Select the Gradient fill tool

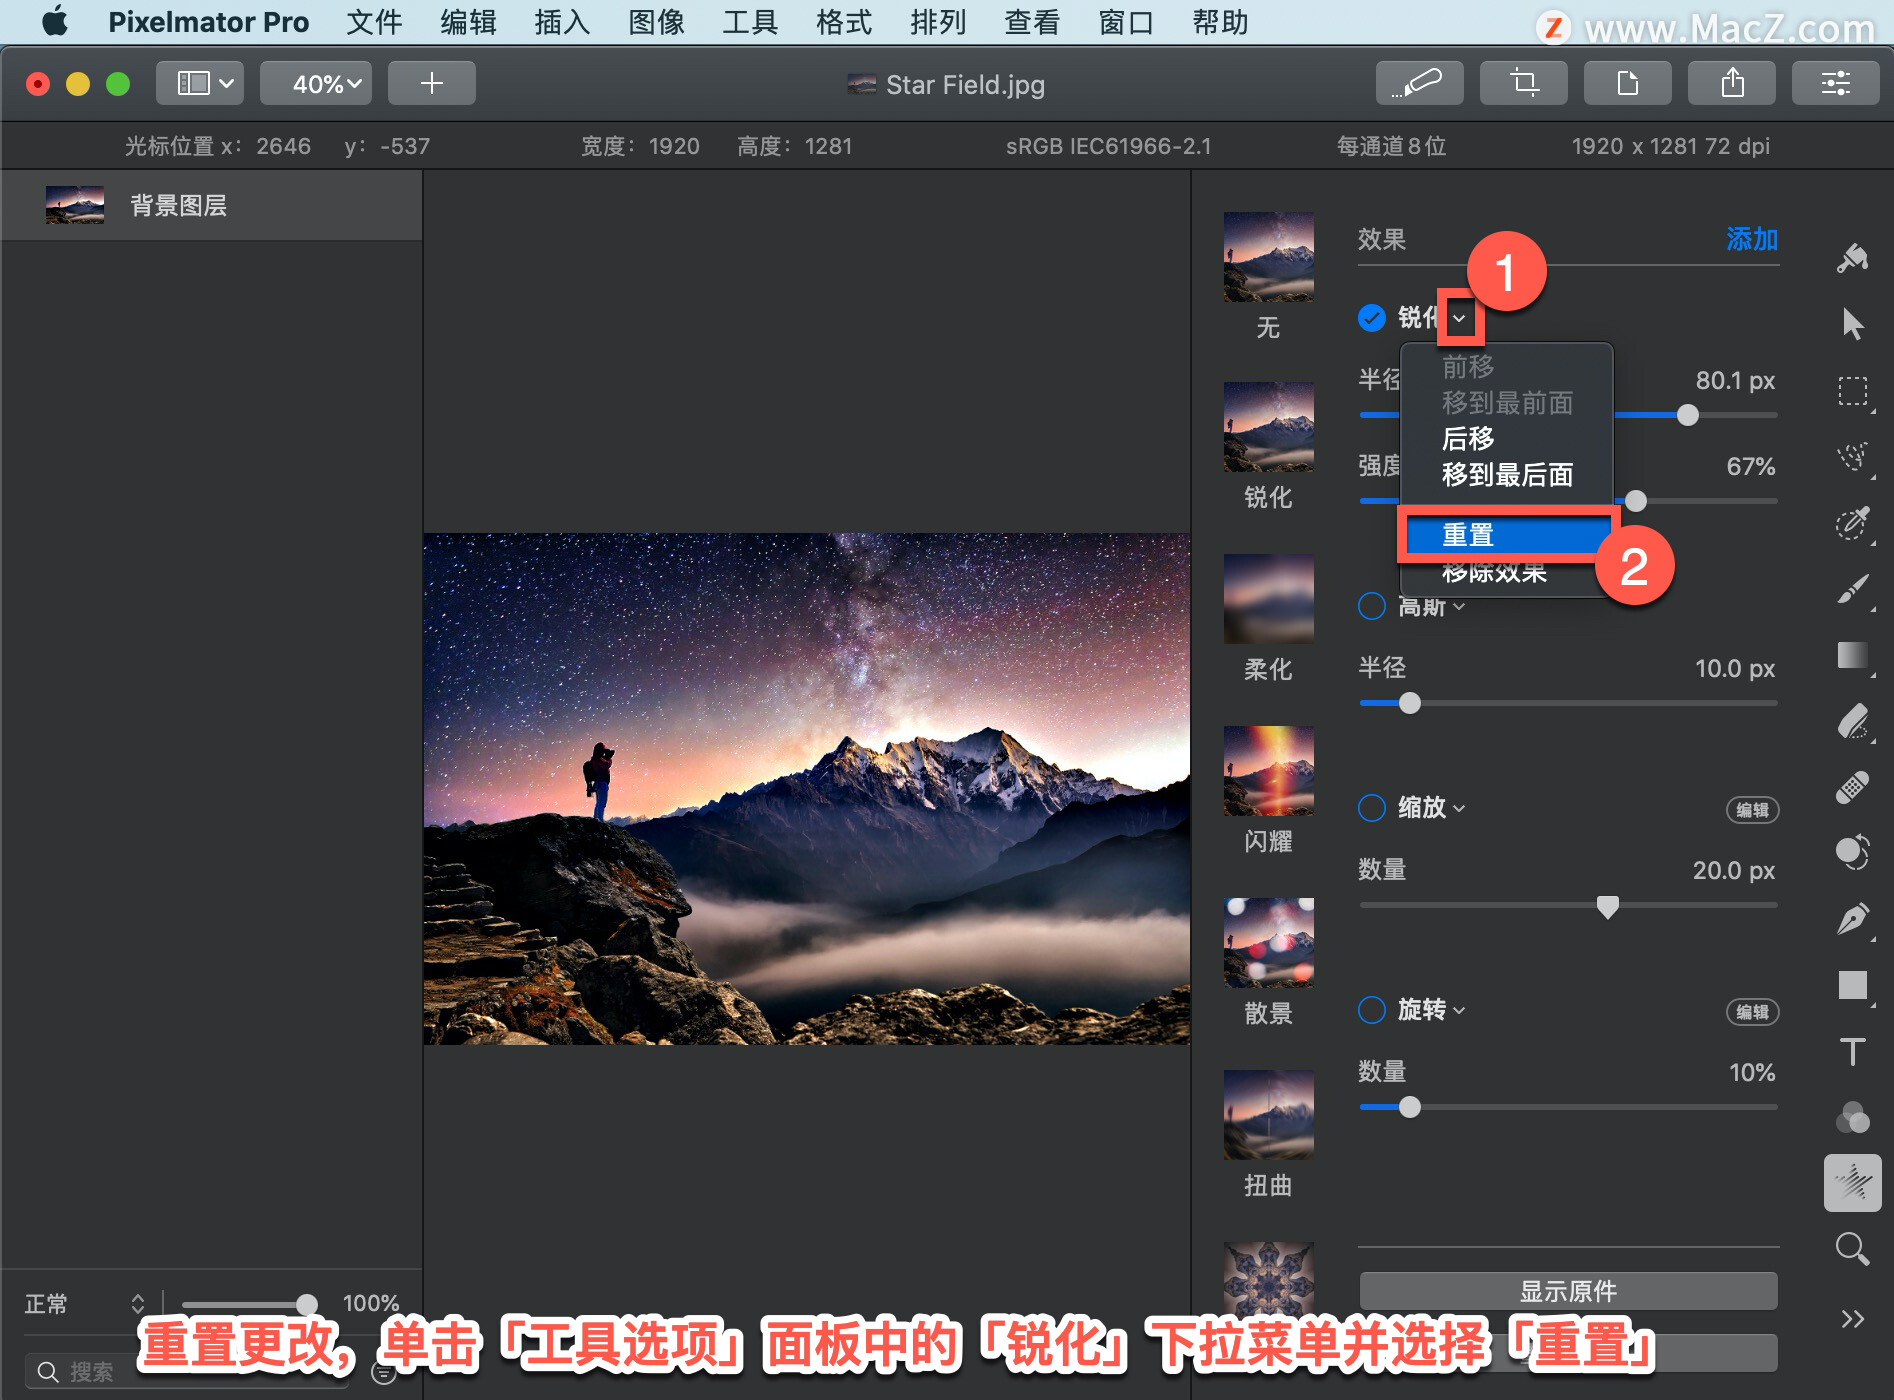(1853, 655)
